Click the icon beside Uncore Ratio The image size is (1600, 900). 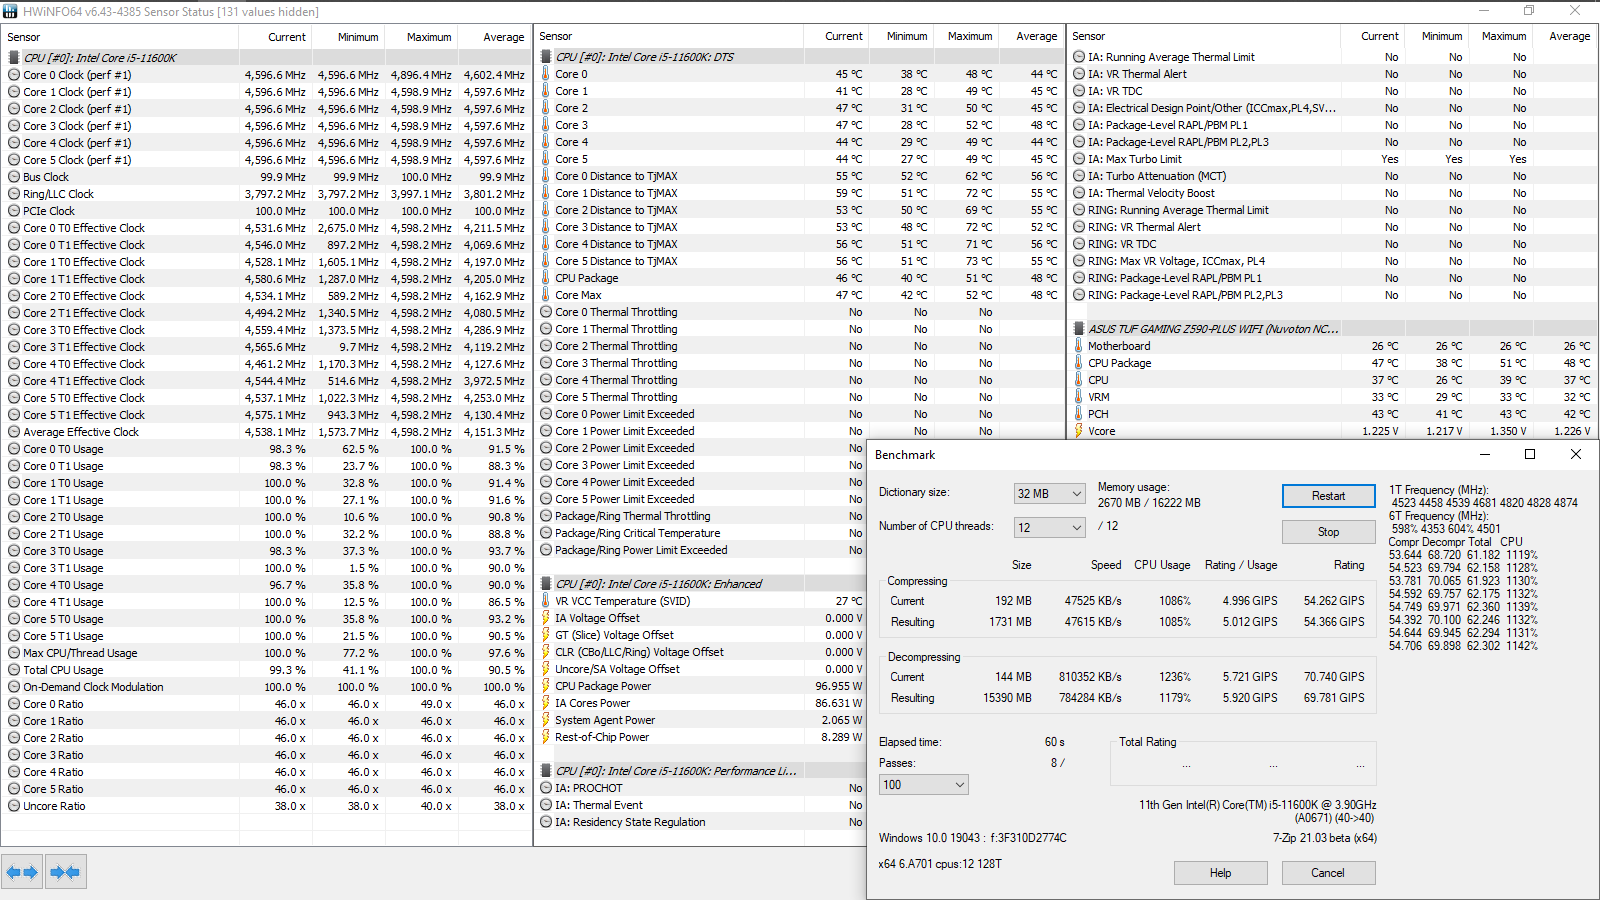[x=14, y=806]
